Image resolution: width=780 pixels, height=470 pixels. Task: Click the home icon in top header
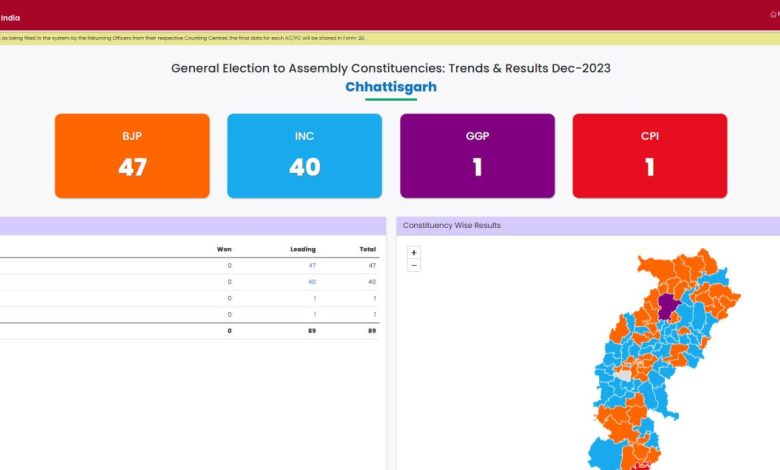point(772,14)
